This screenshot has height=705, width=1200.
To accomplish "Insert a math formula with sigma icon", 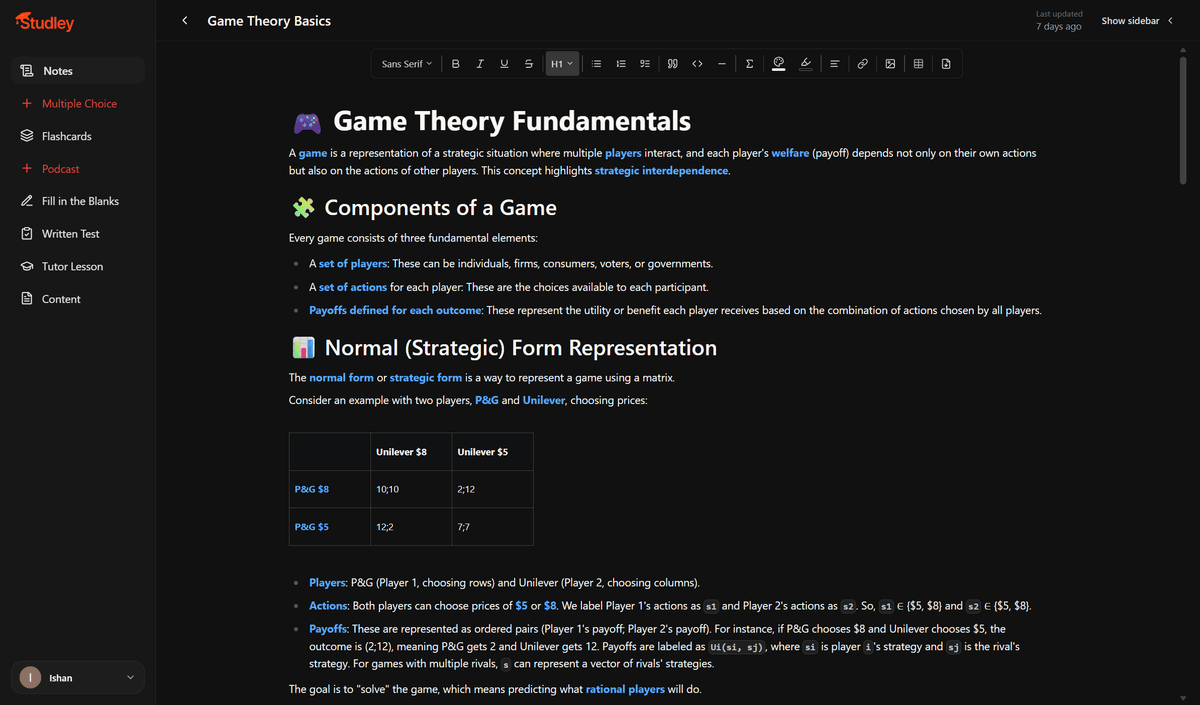I will 750,64.
